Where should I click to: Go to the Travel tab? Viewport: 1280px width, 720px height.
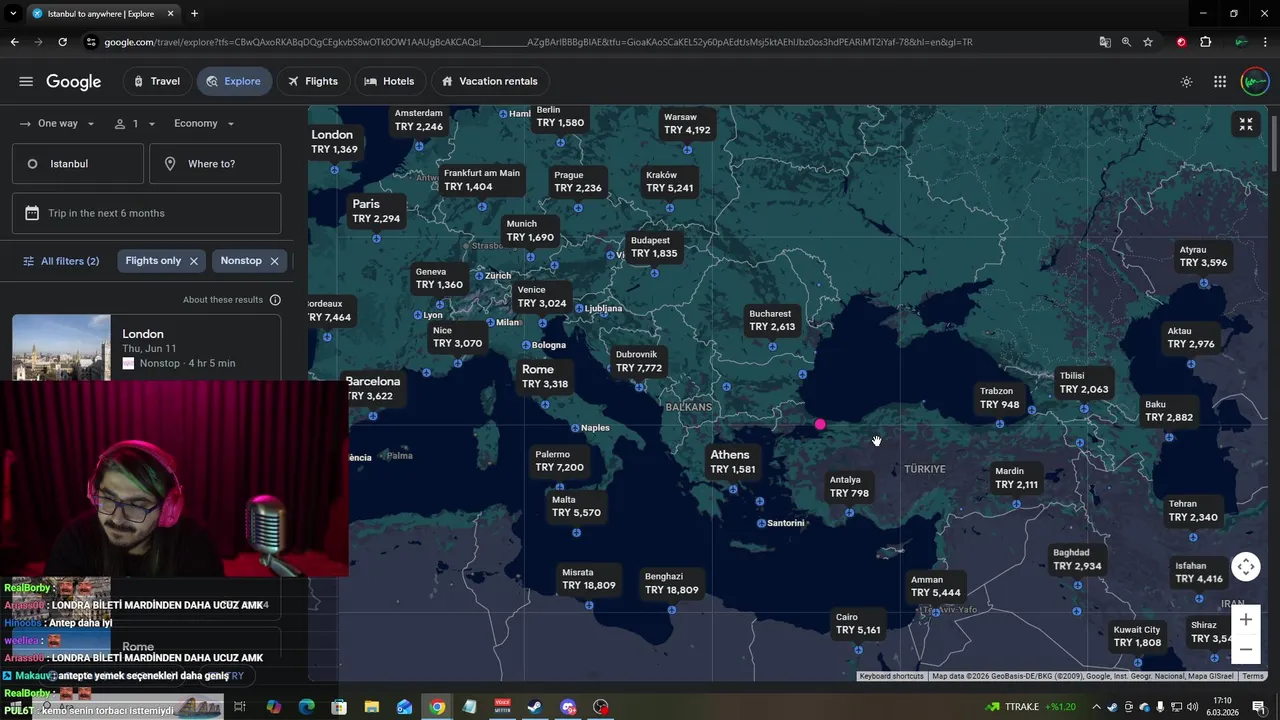[x=156, y=82]
